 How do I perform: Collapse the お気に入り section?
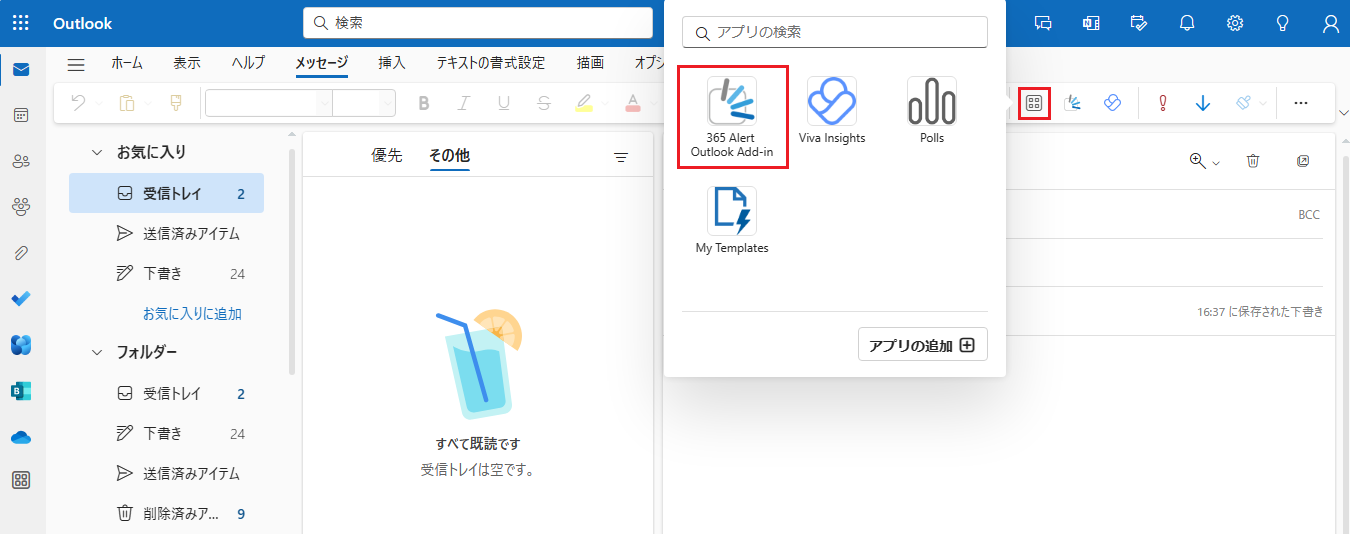point(97,152)
